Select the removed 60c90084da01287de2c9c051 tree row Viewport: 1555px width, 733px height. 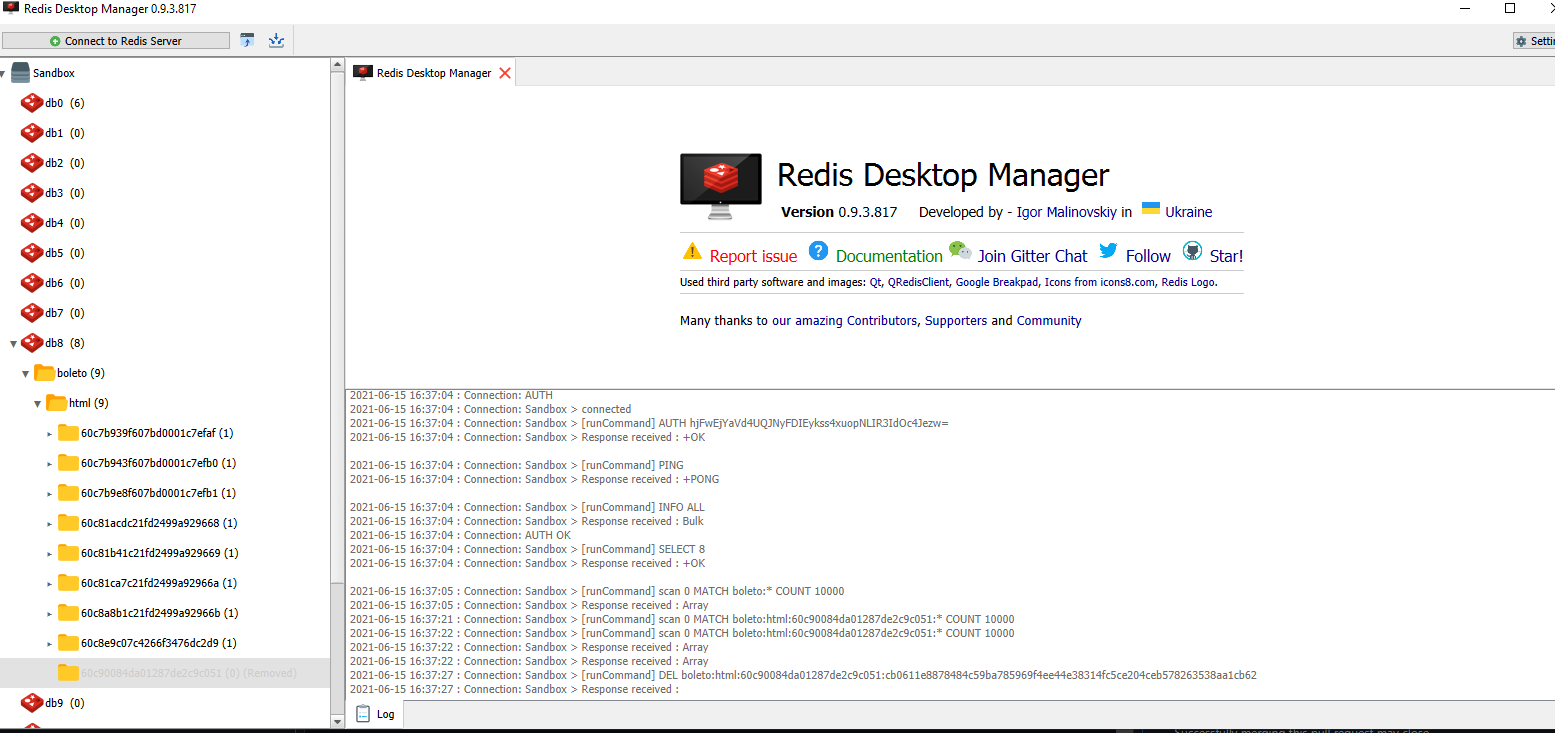point(165,673)
